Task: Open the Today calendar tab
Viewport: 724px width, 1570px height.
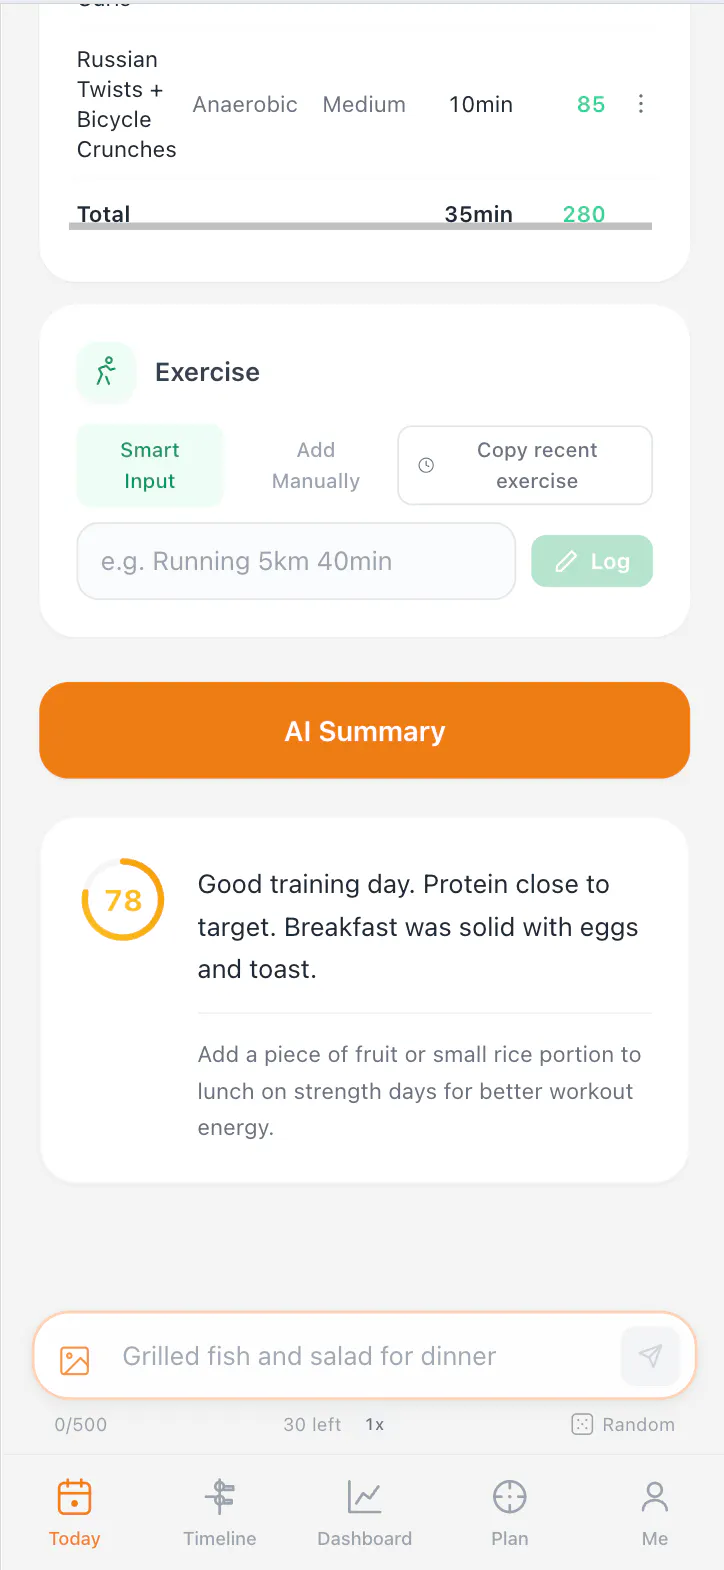Action: point(75,1513)
